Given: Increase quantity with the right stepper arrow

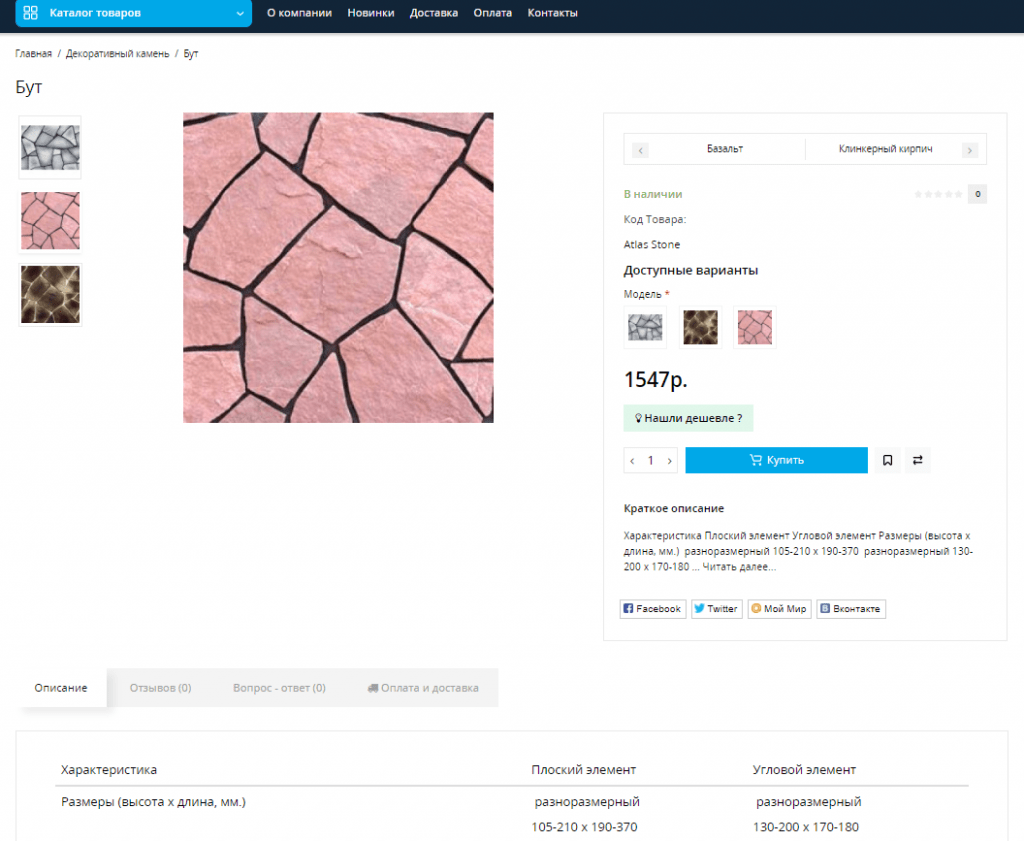Looking at the screenshot, I should (669, 461).
